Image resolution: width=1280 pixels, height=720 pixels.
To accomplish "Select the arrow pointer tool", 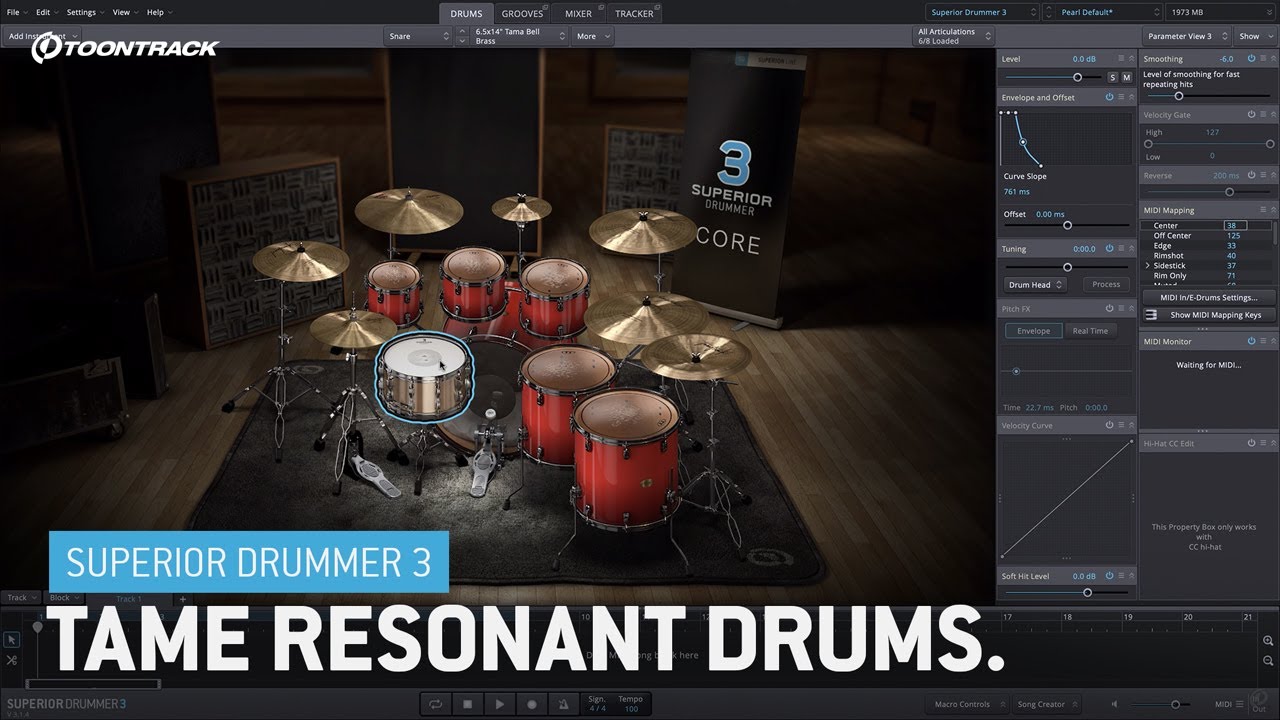I will [12, 640].
